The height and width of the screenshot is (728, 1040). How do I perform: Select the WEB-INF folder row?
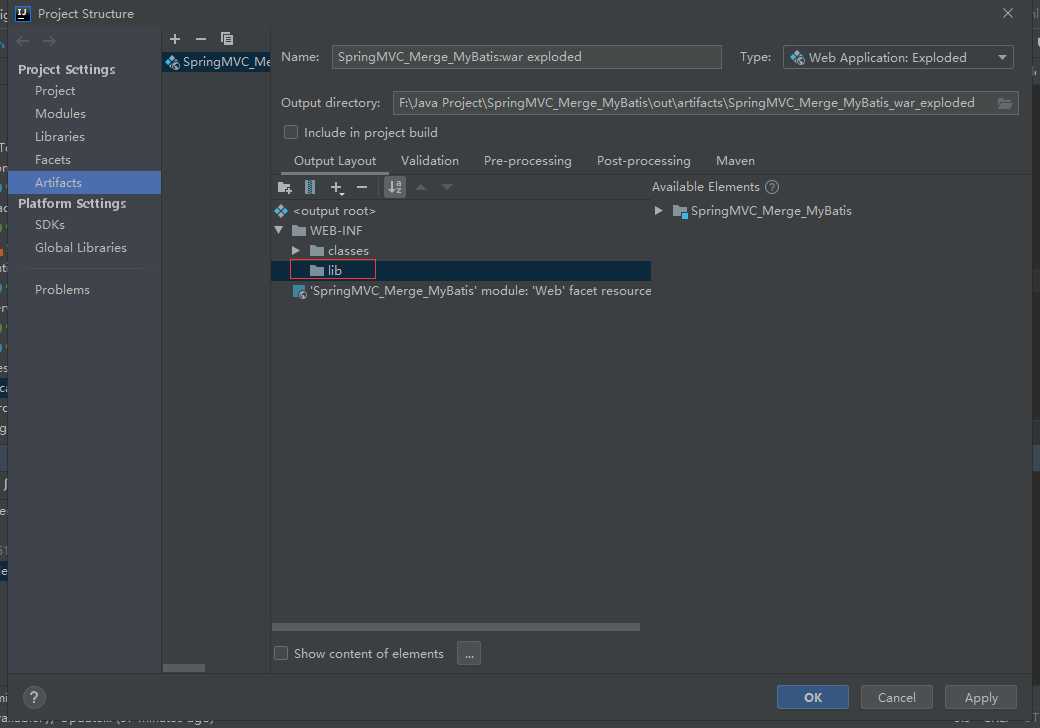pyautogui.click(x=461, y=231)
